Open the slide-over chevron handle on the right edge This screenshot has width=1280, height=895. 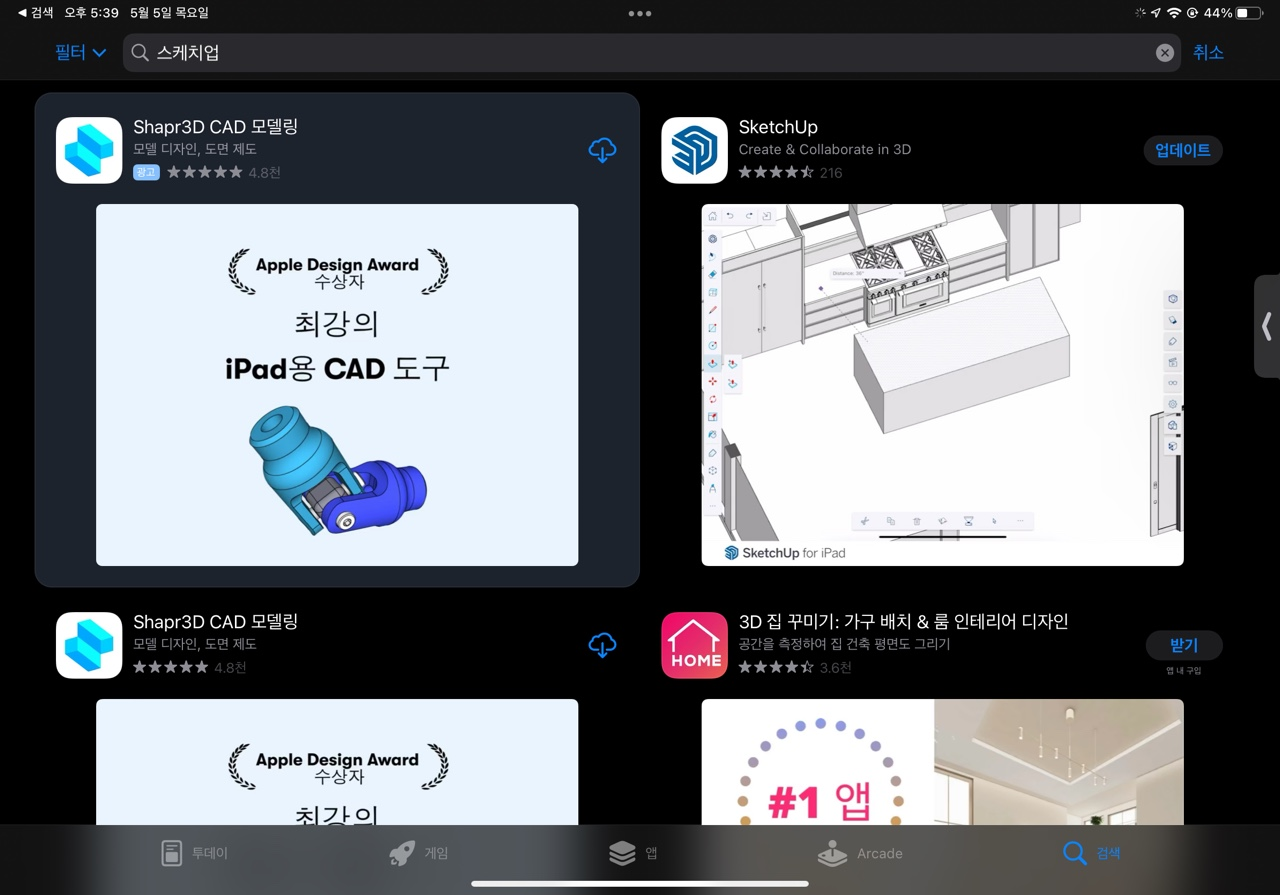(1267, 326)
